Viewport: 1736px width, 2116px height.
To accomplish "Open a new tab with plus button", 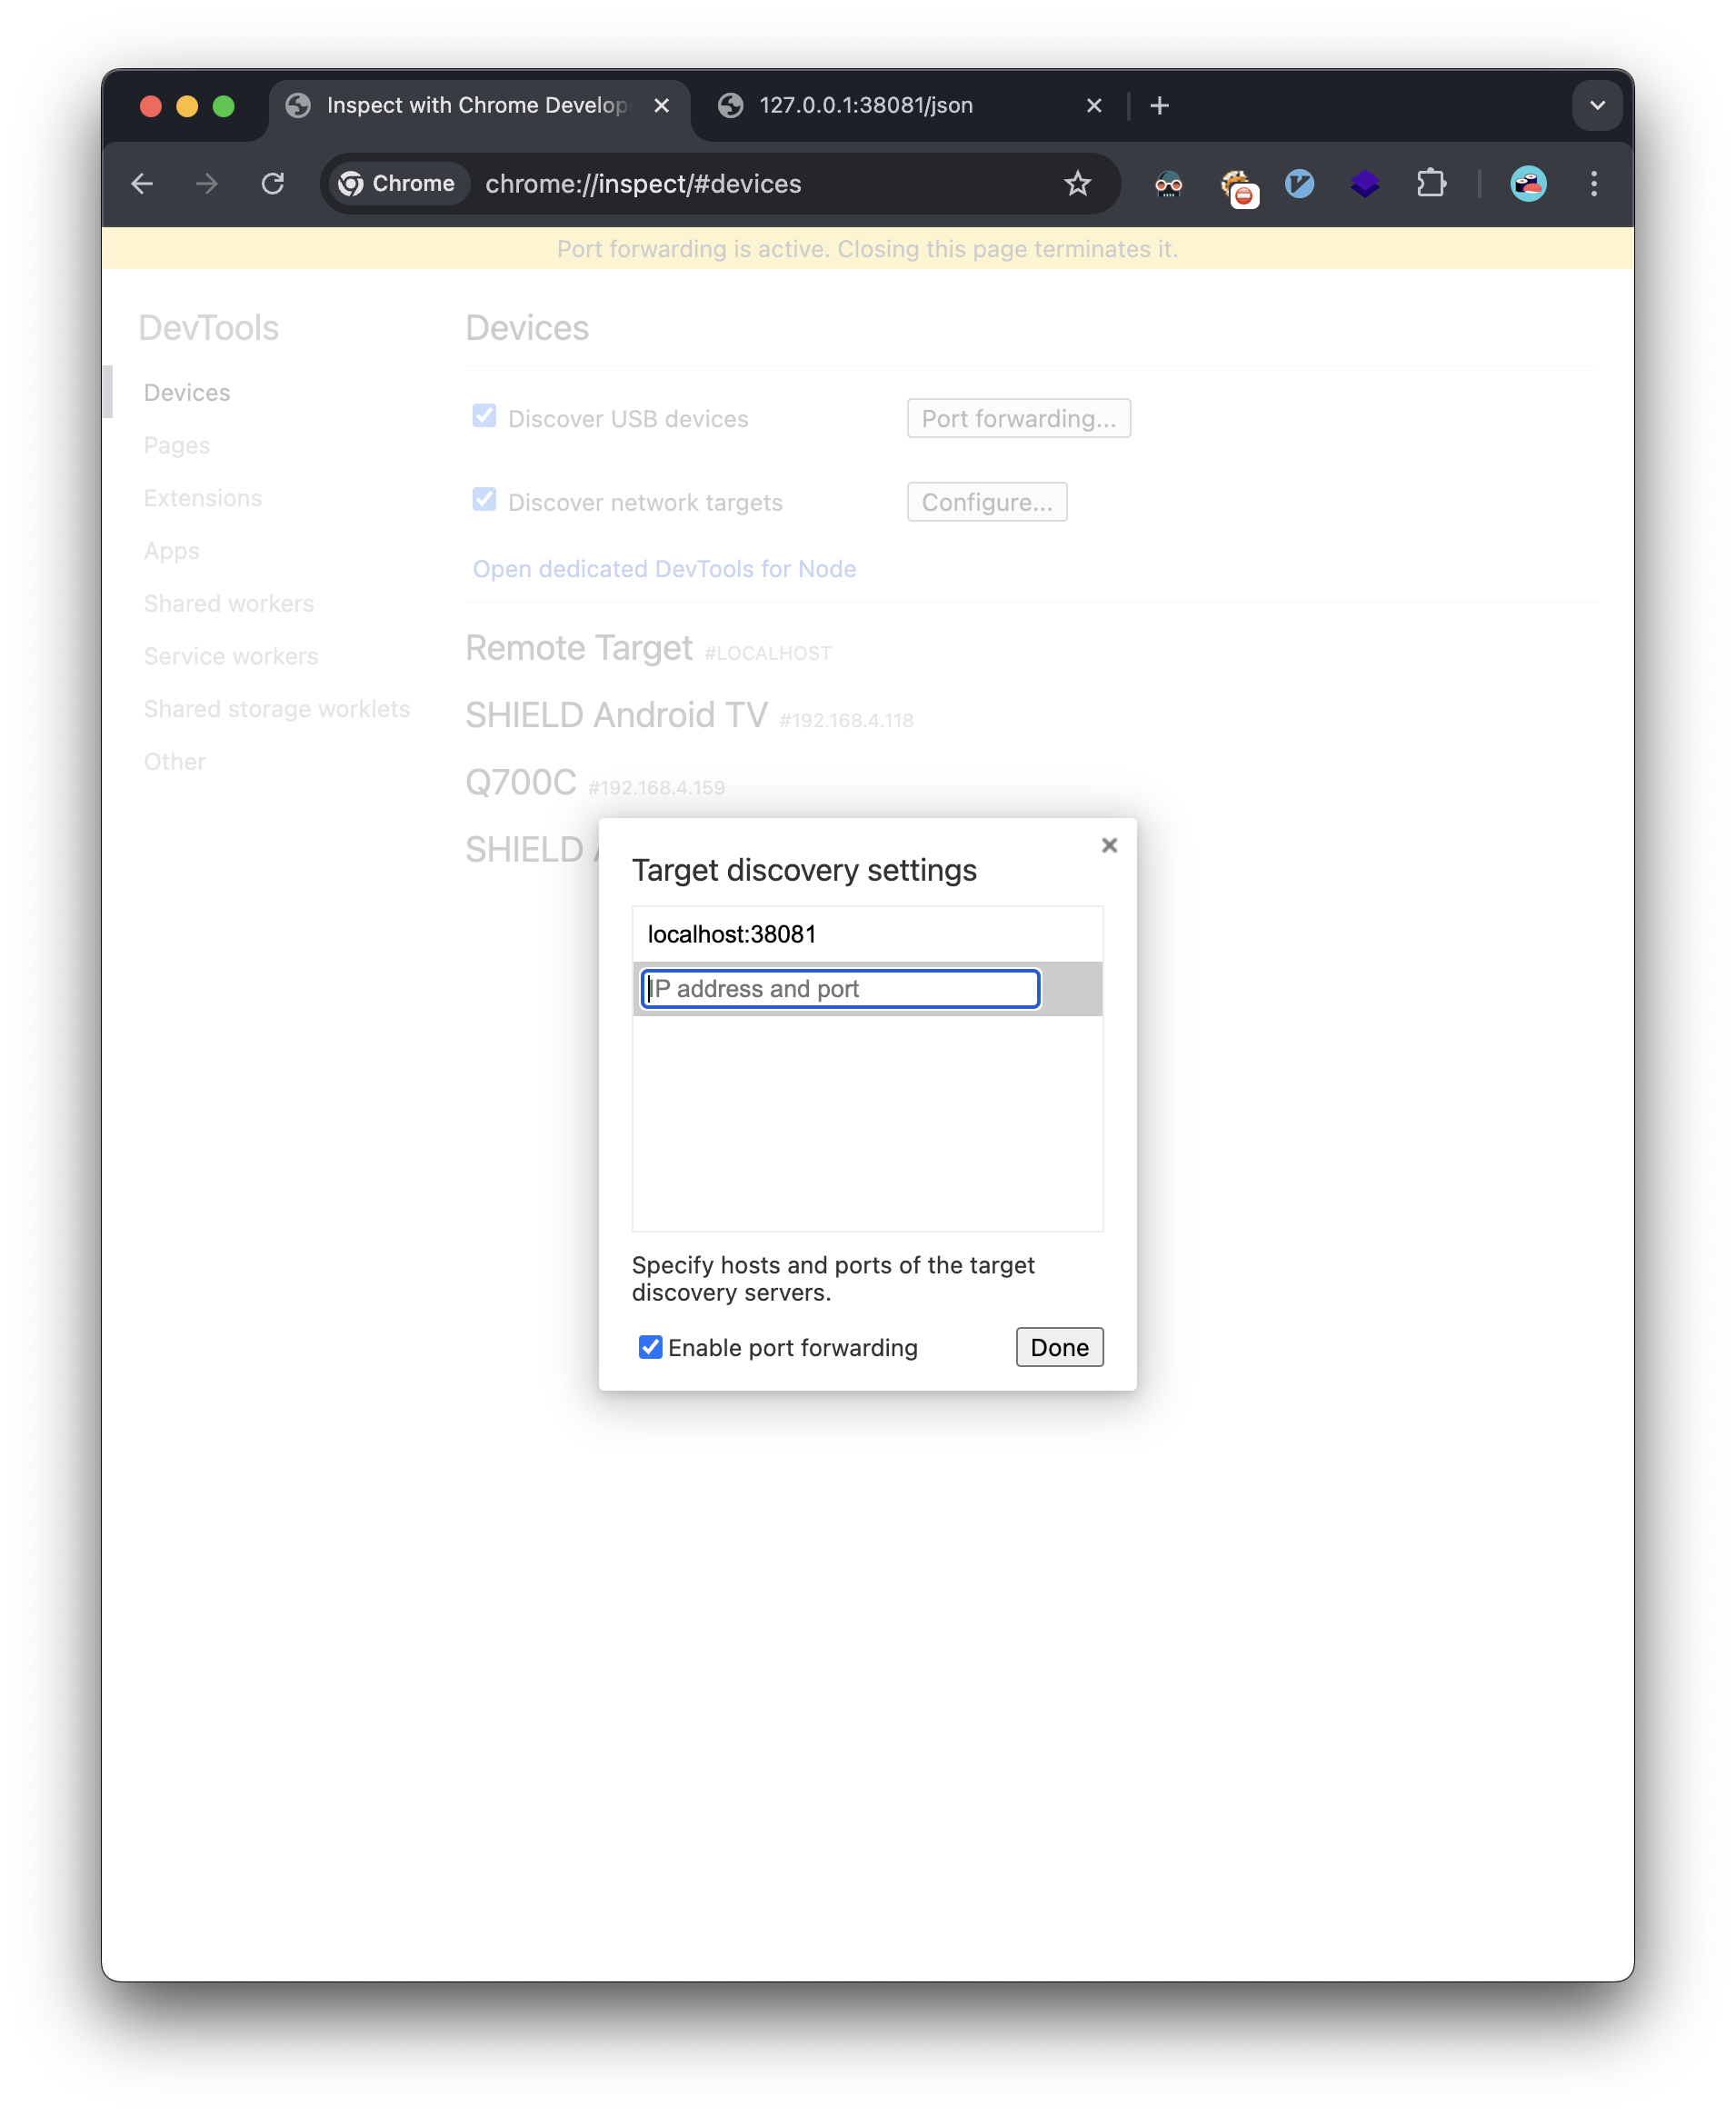I will pos(1159,106).
